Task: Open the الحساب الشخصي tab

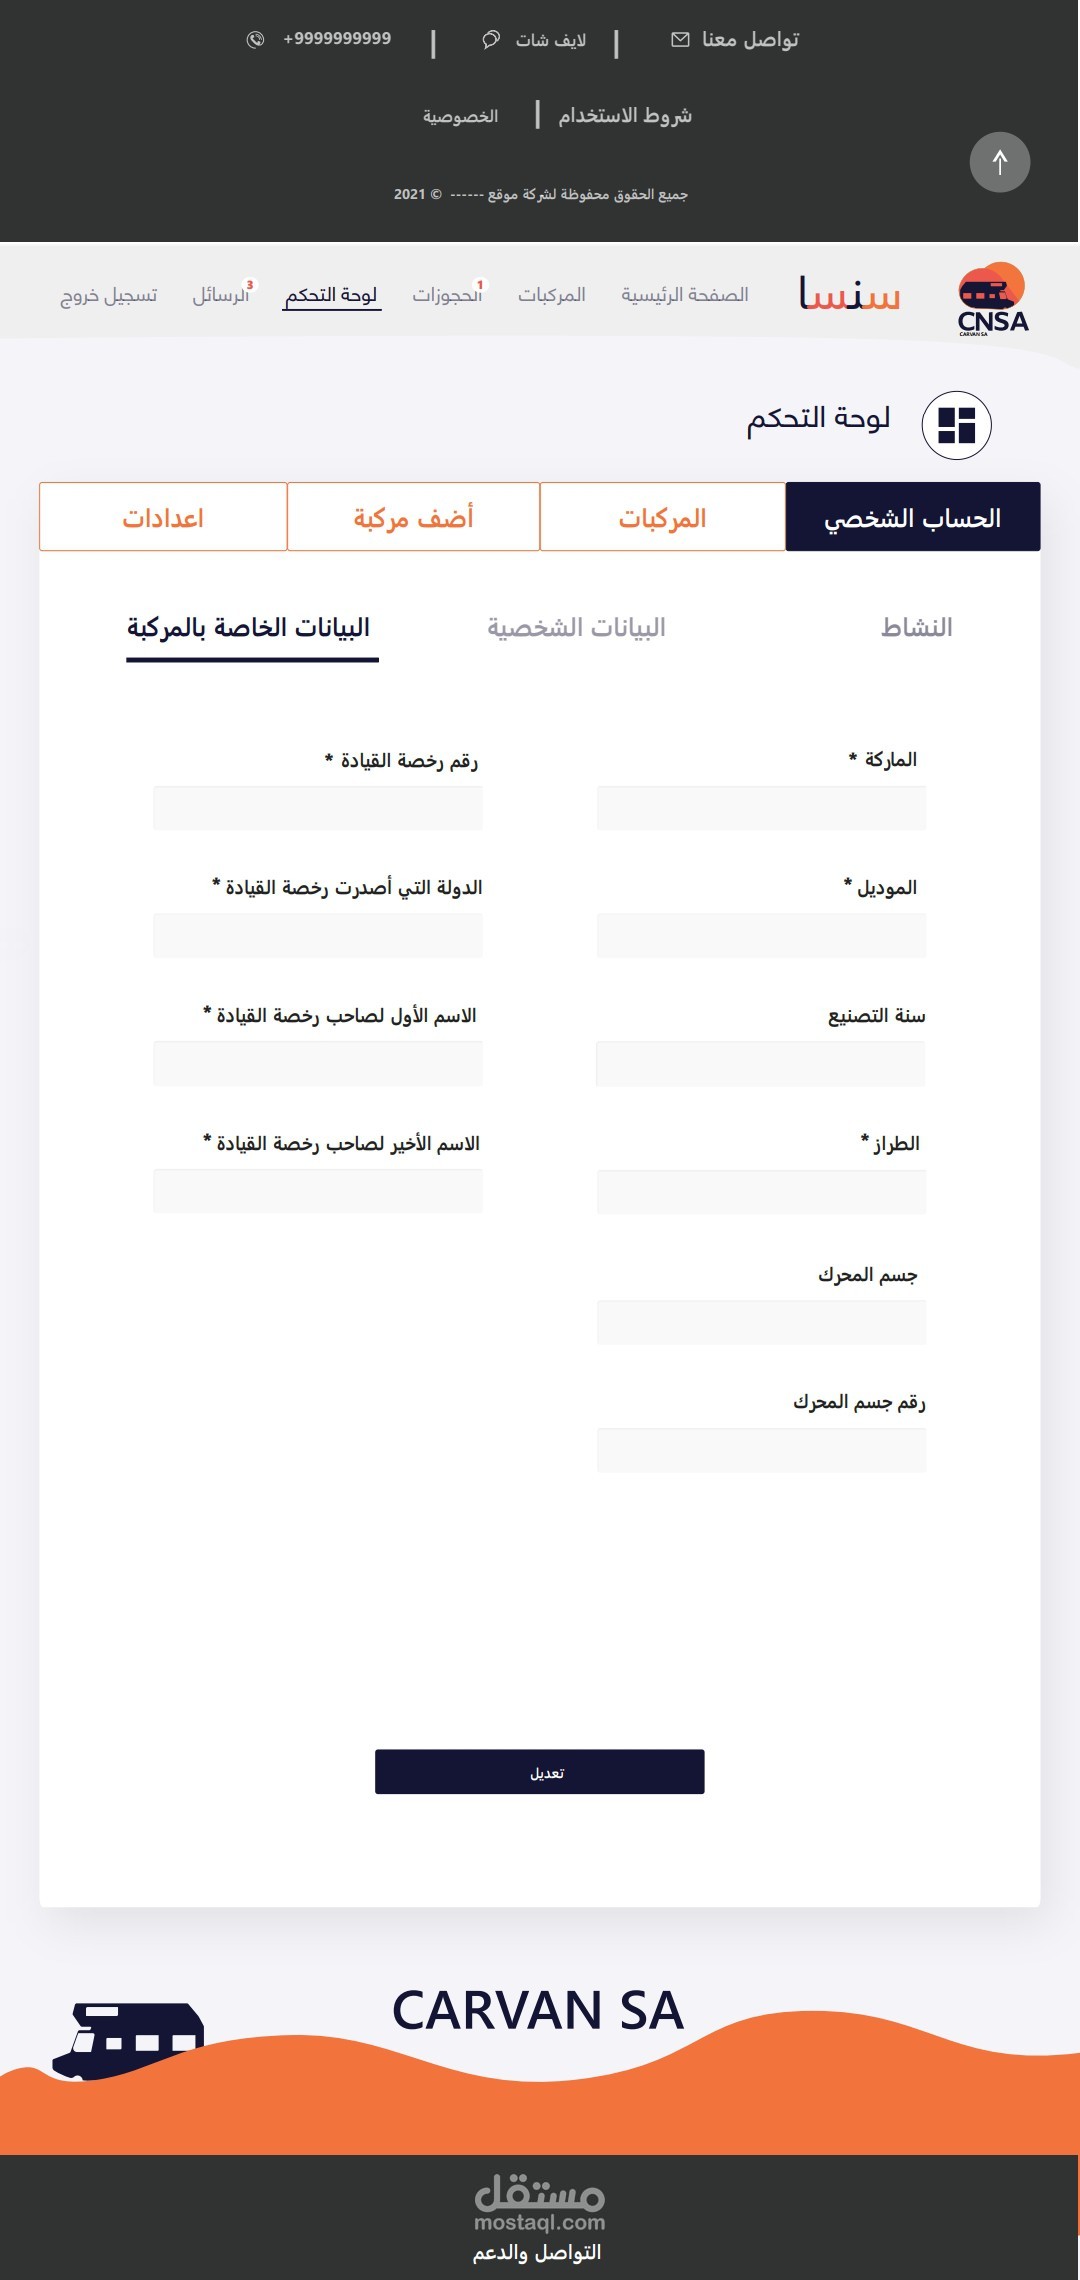Action: (912, 517)
